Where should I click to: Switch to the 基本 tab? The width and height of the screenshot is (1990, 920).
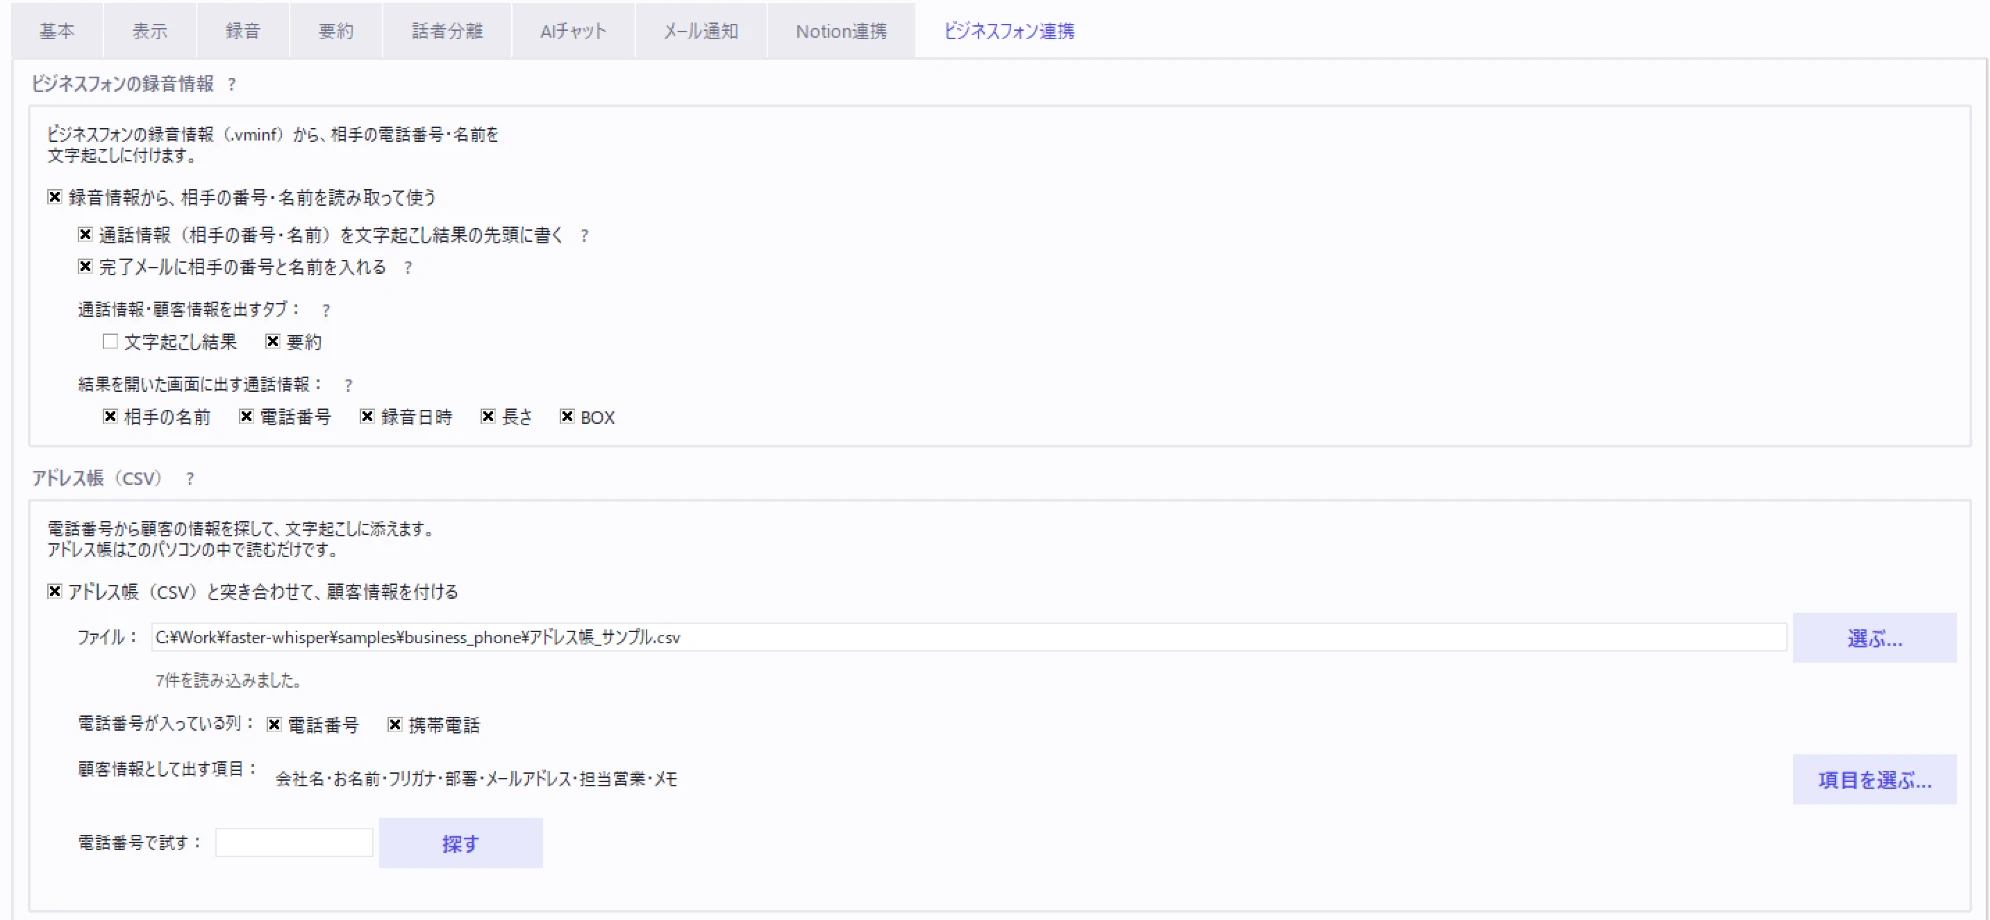click(57, 31)
